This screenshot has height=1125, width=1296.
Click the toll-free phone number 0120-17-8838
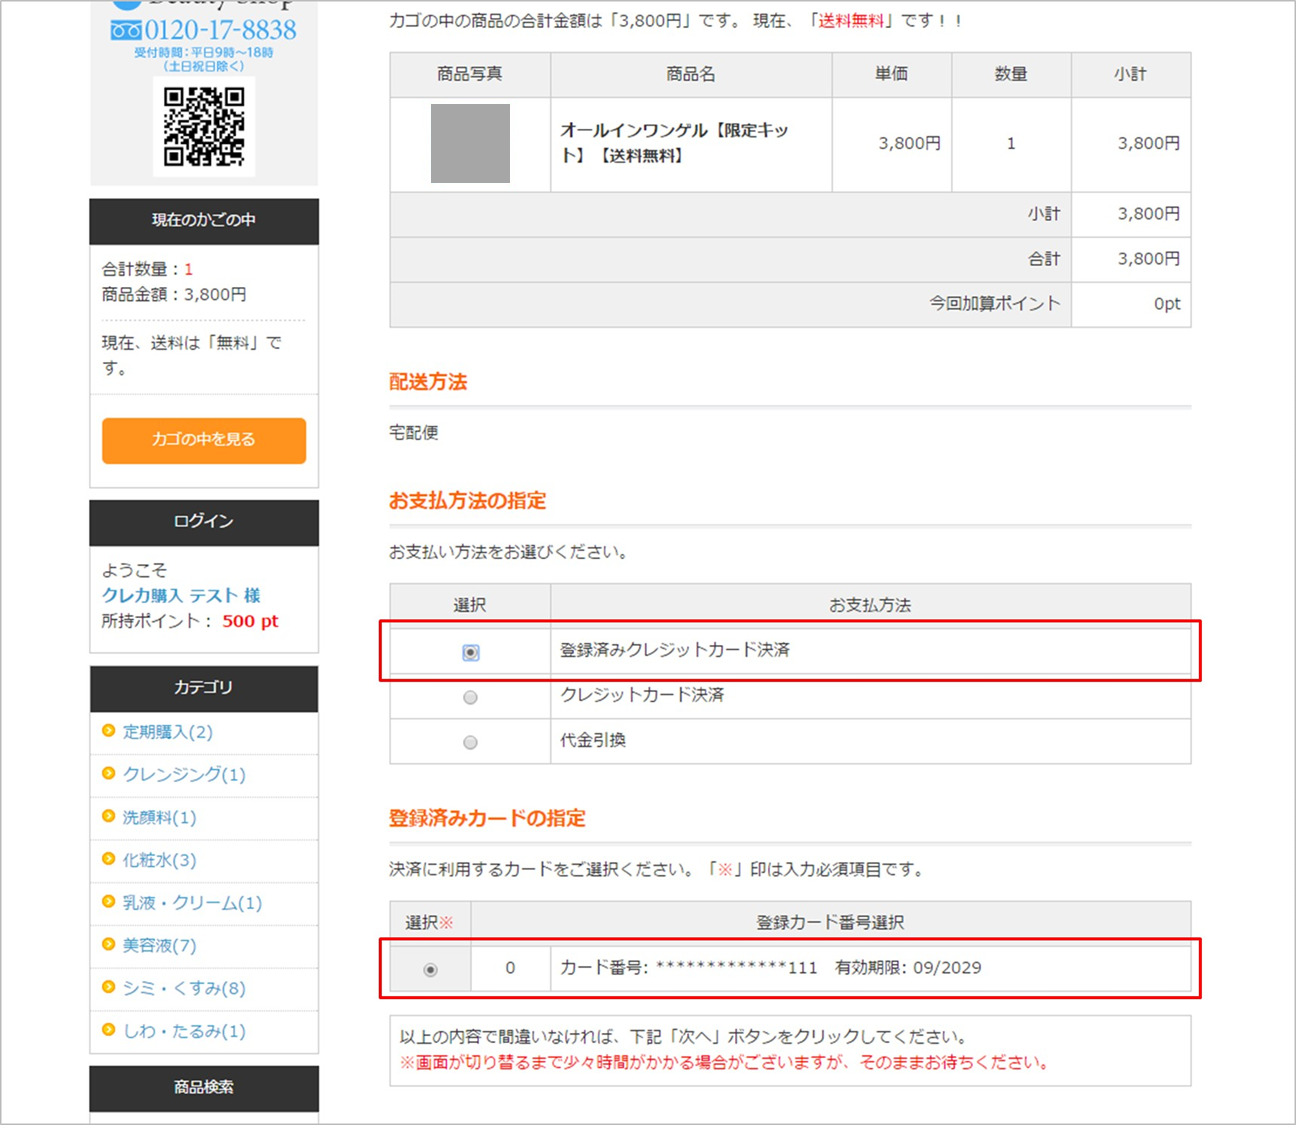click(204, 30)
